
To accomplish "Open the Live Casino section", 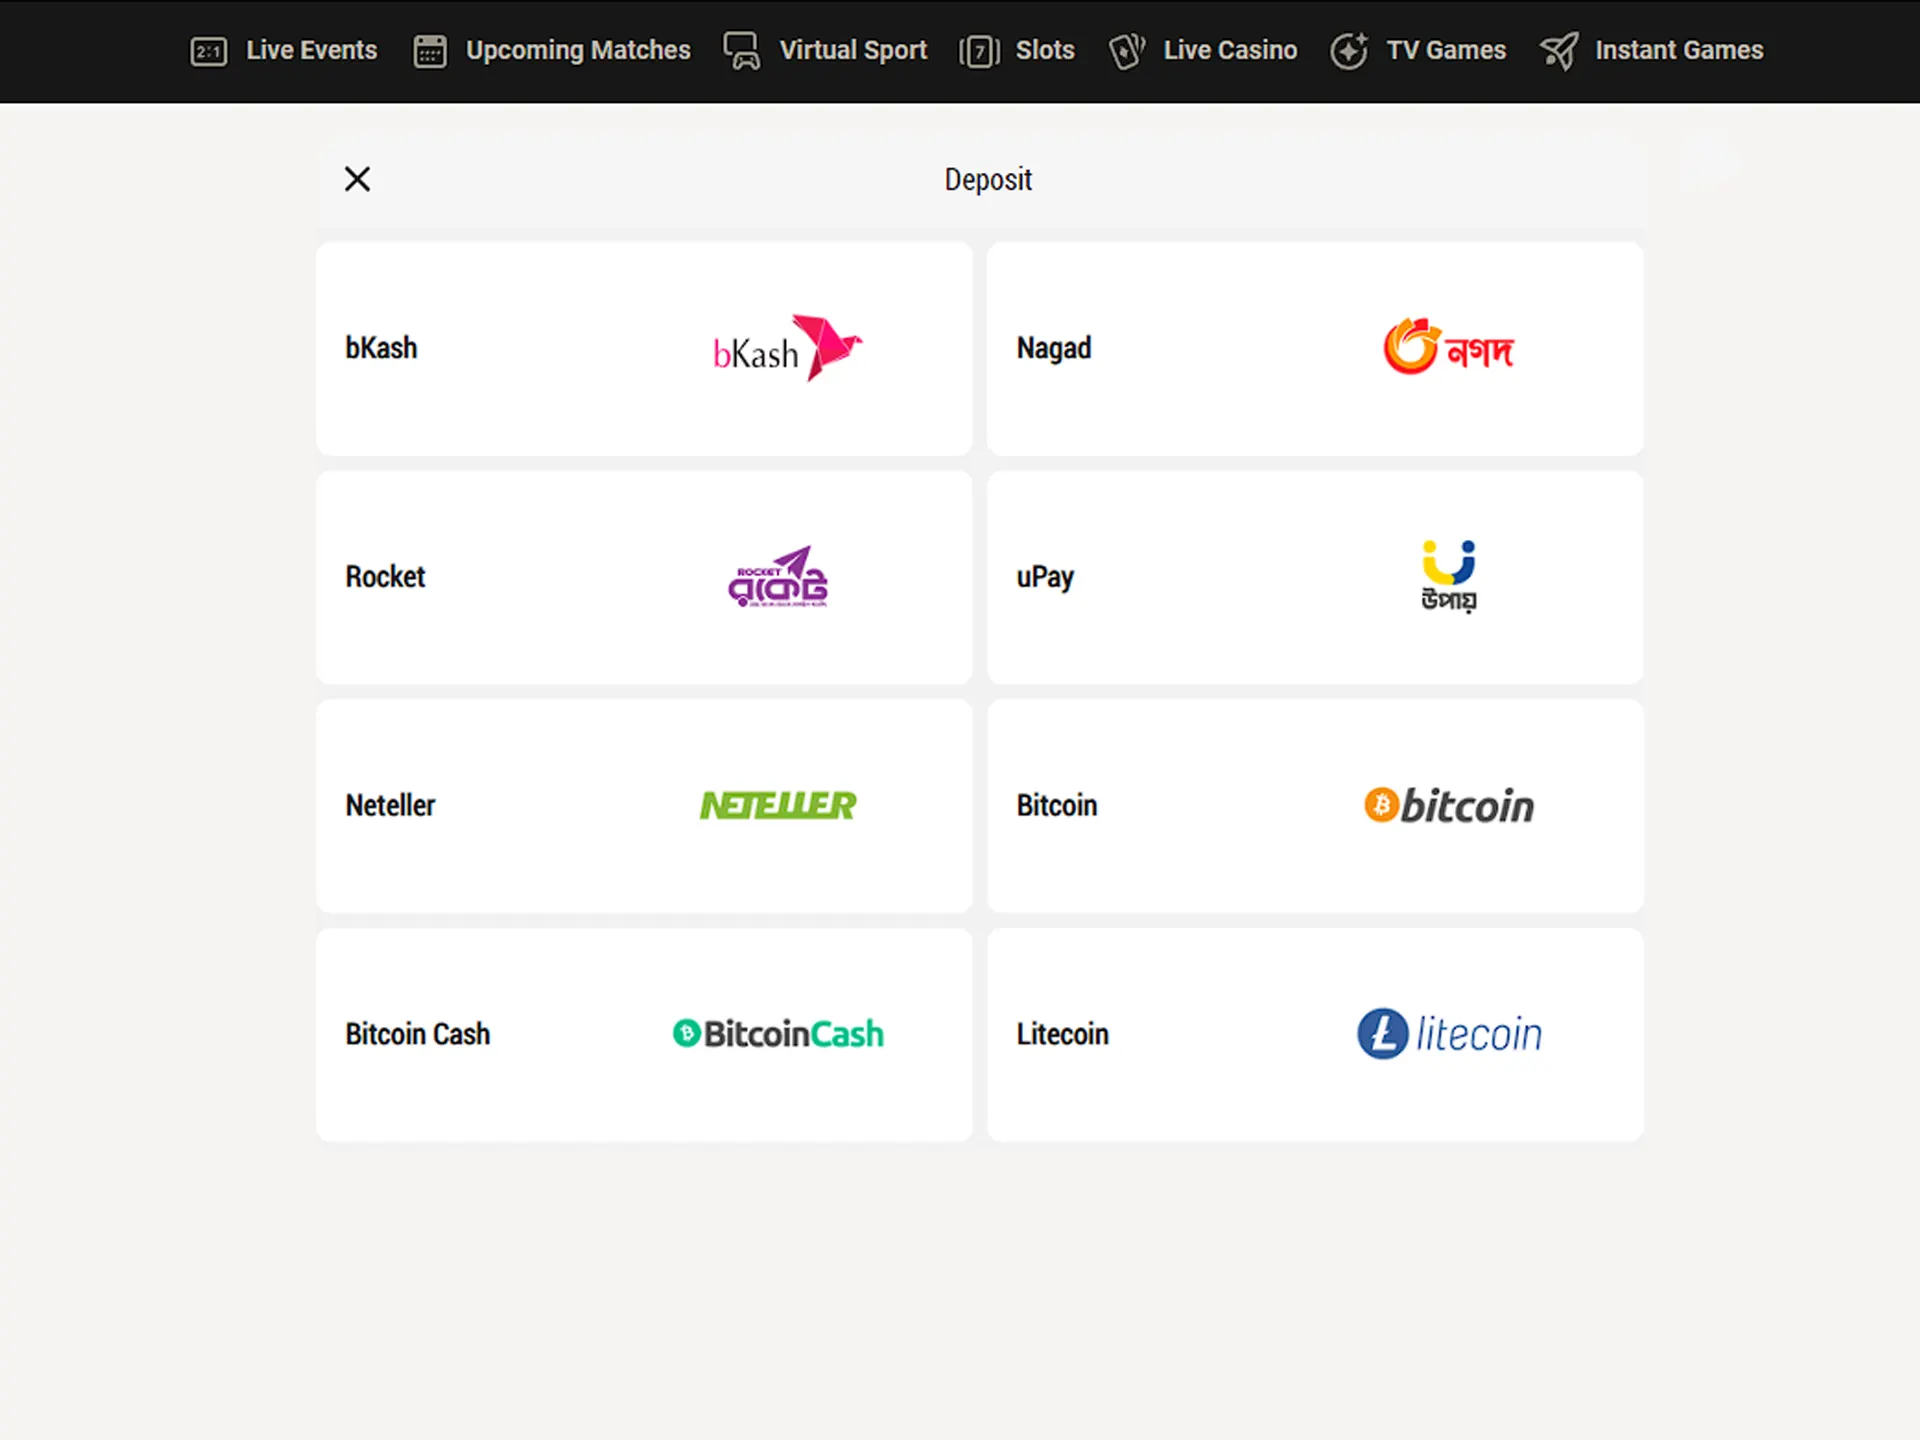I will point(1230,50).
